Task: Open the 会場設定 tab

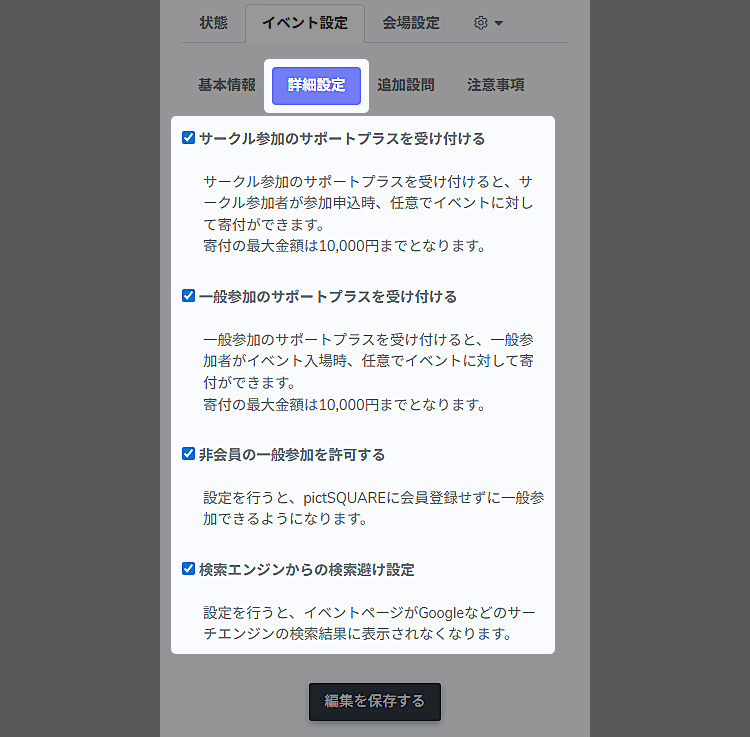Action: pyautogui.click(x=410, y=23)
